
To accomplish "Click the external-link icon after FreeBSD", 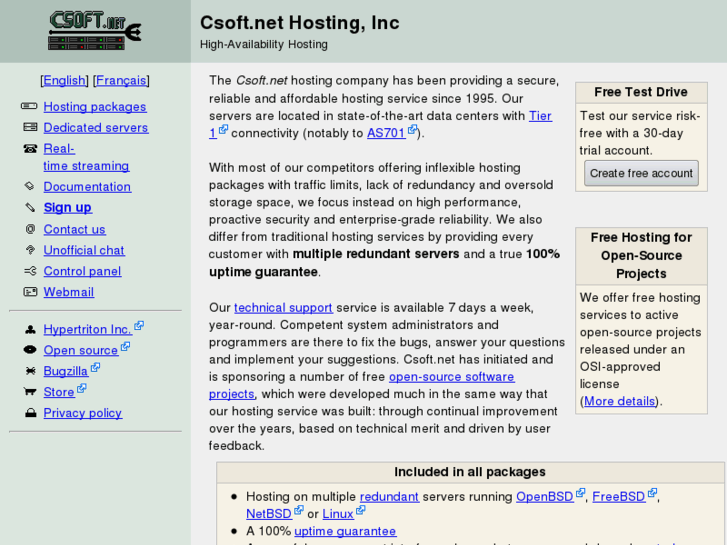I will [652, 493].
